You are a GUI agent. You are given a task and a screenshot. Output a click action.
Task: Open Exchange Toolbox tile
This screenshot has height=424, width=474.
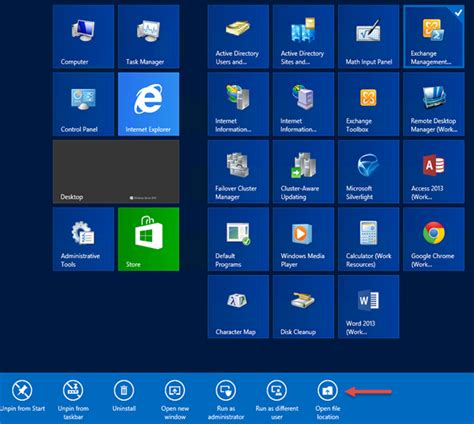(369, 104)
